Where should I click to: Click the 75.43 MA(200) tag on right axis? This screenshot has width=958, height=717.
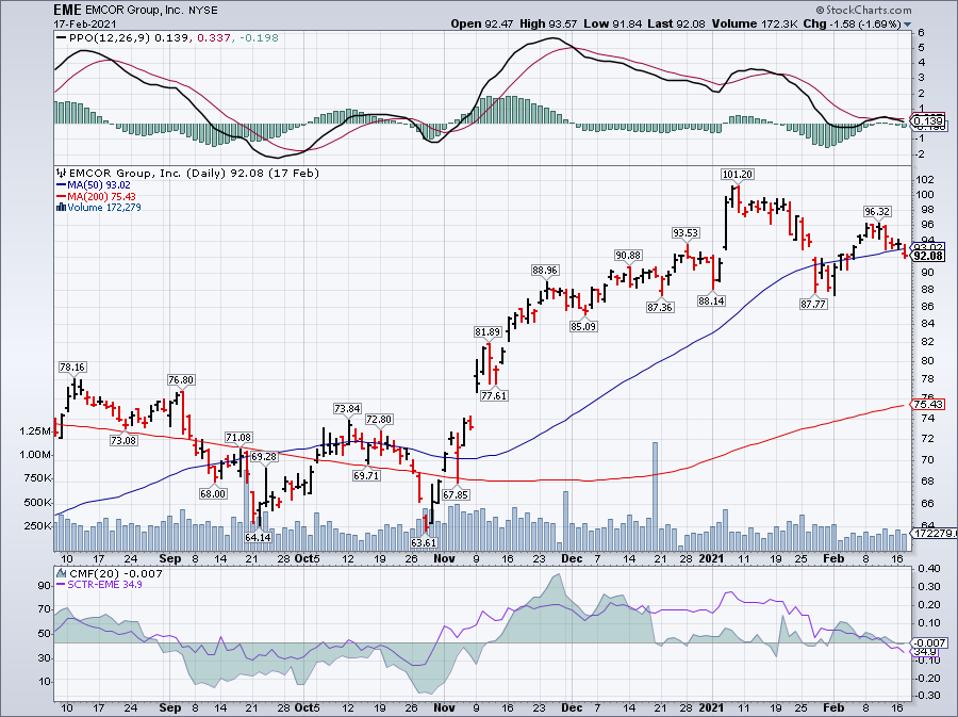coord(928,405)
